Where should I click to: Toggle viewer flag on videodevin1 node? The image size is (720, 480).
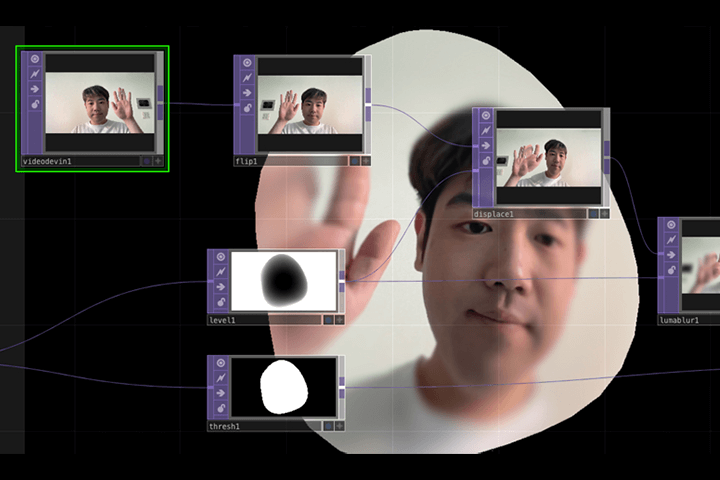[33, 60]
